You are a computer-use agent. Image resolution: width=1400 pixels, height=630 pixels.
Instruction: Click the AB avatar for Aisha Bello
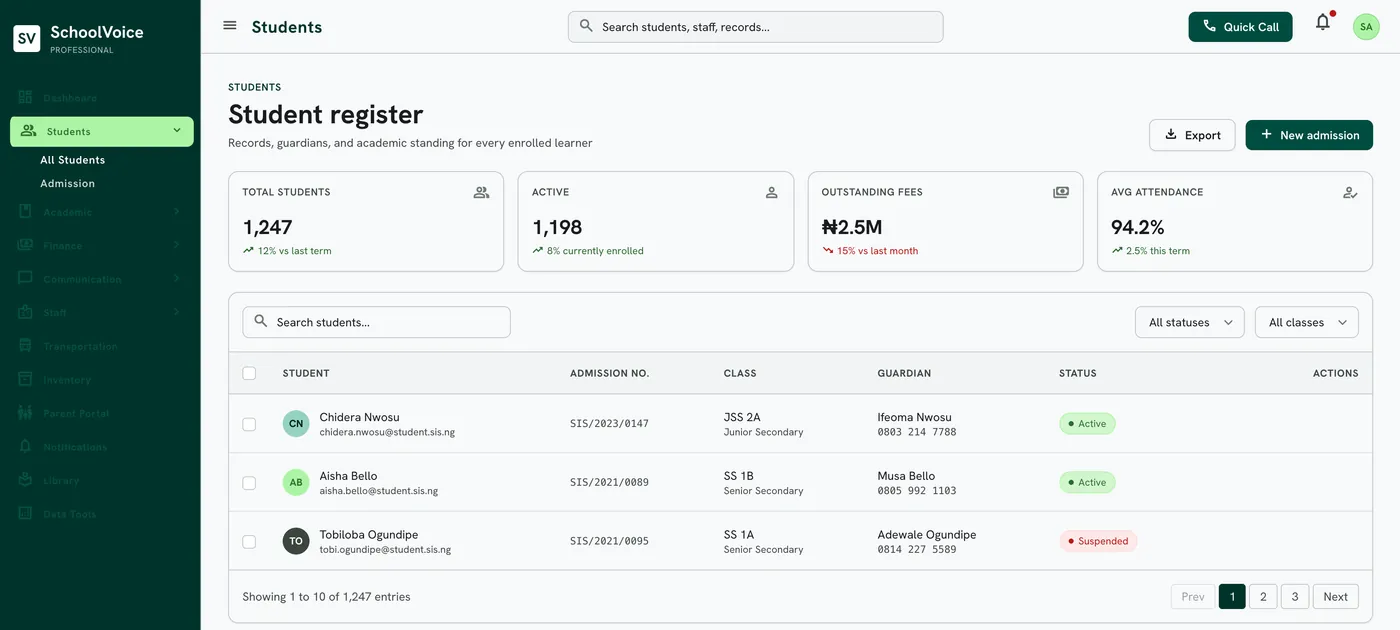pos(296,482)
